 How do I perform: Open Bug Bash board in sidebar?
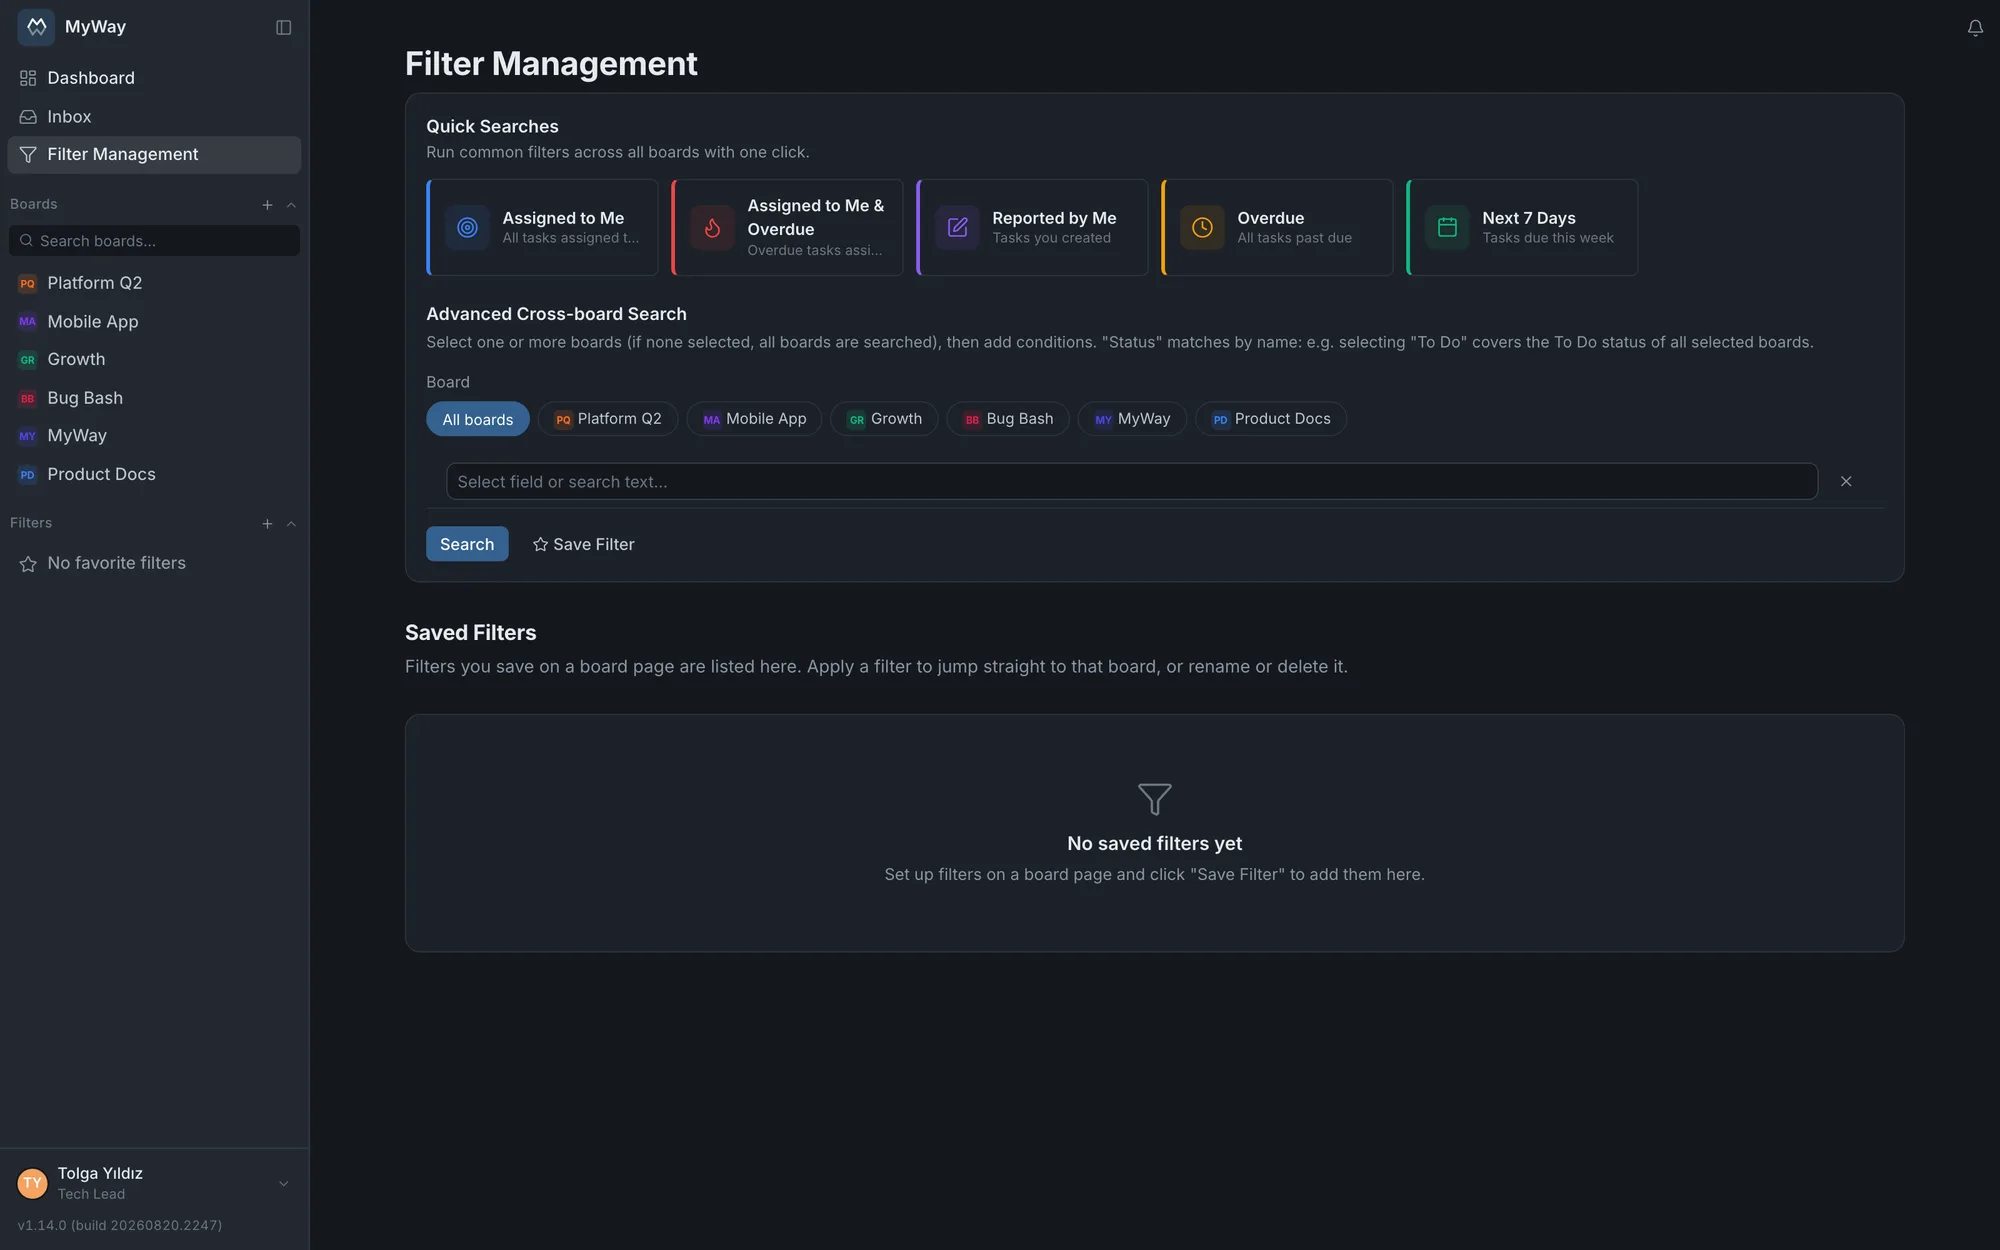click(x=154, y=398)
